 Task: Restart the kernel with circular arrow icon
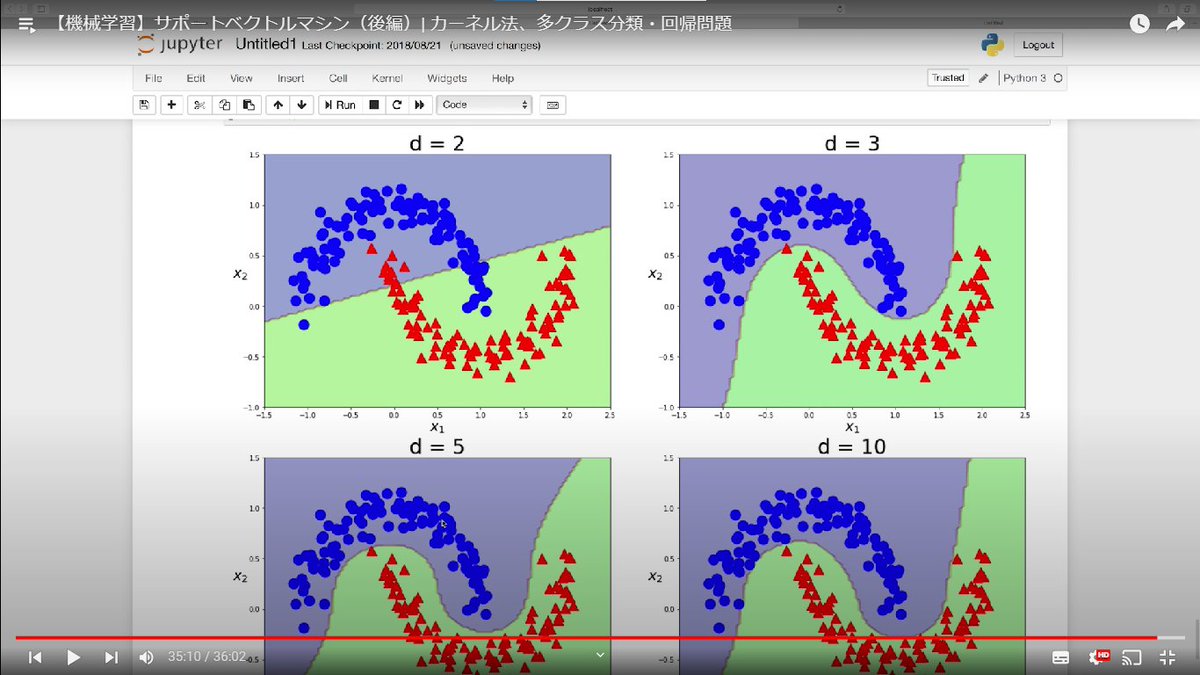(397, 104)
